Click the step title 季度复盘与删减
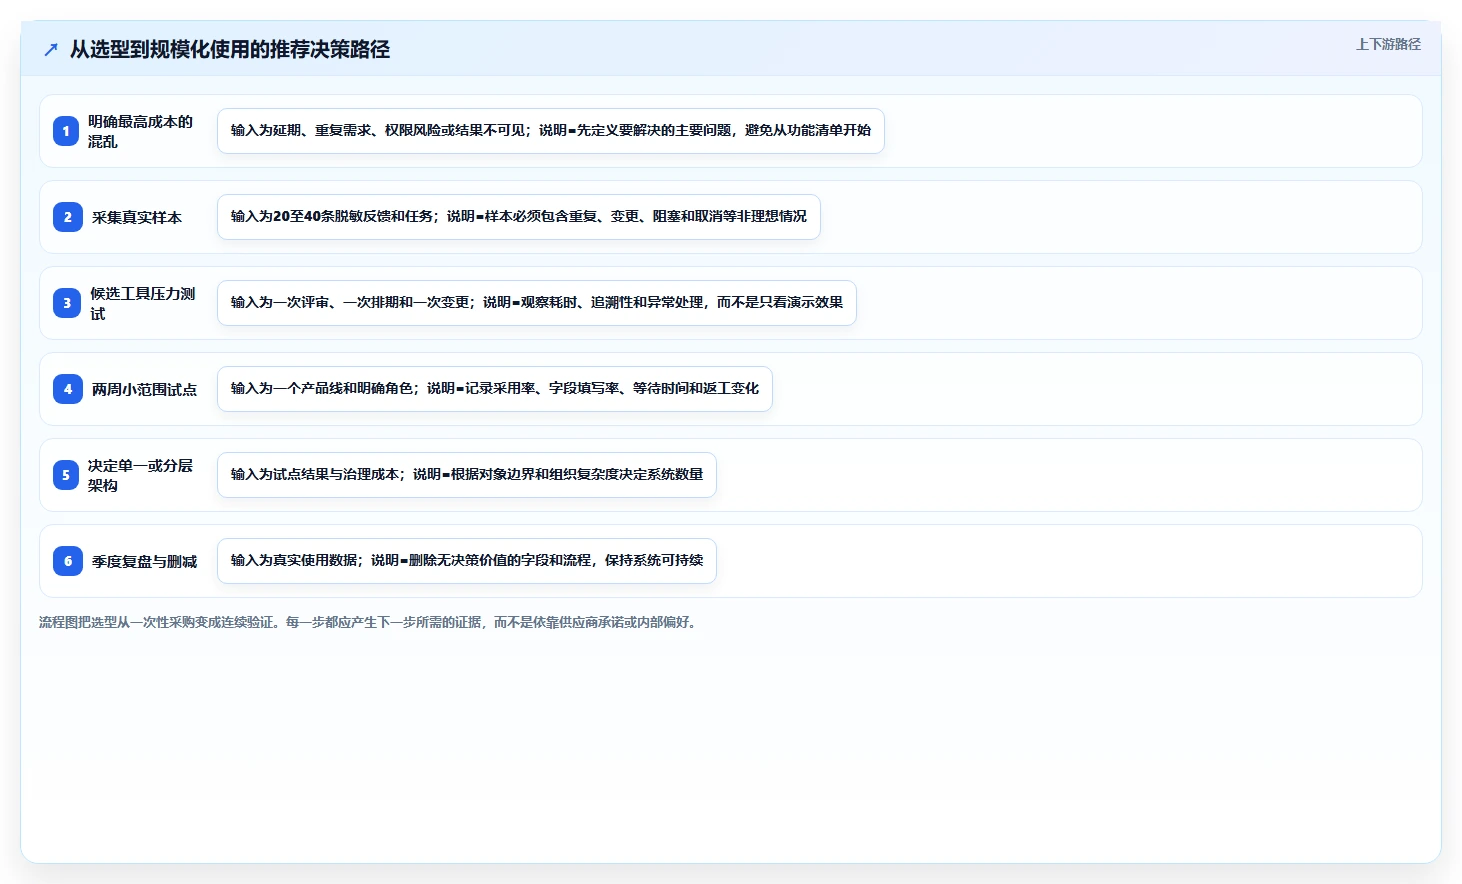This screenshot has width=1462, height=884. 145,561
